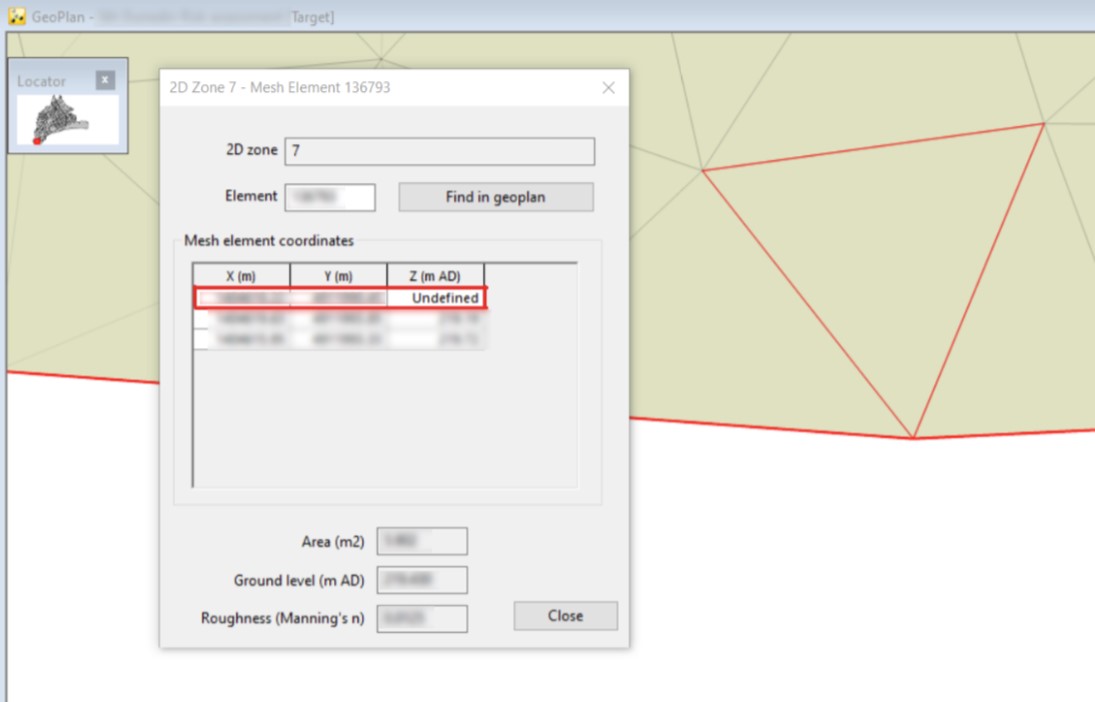1095x702 pixels.
Task: Select the highlighted Undefined coordinate row
Action: coord(340,297)
